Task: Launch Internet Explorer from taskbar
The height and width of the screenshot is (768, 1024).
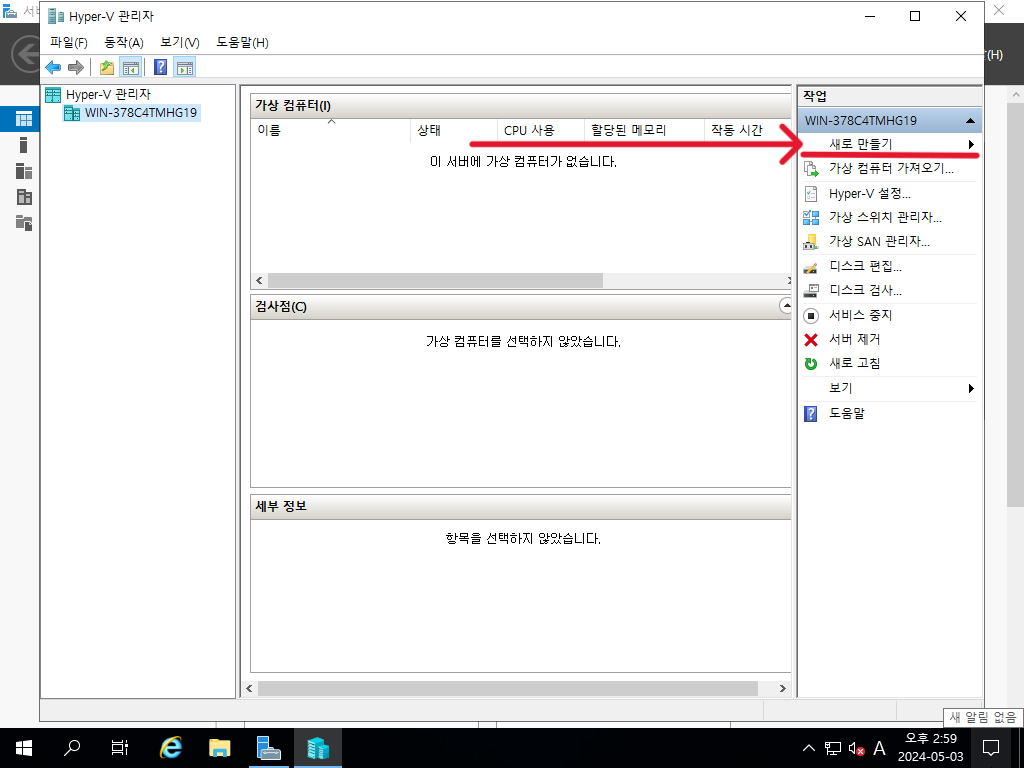Action: click(171, 748)
